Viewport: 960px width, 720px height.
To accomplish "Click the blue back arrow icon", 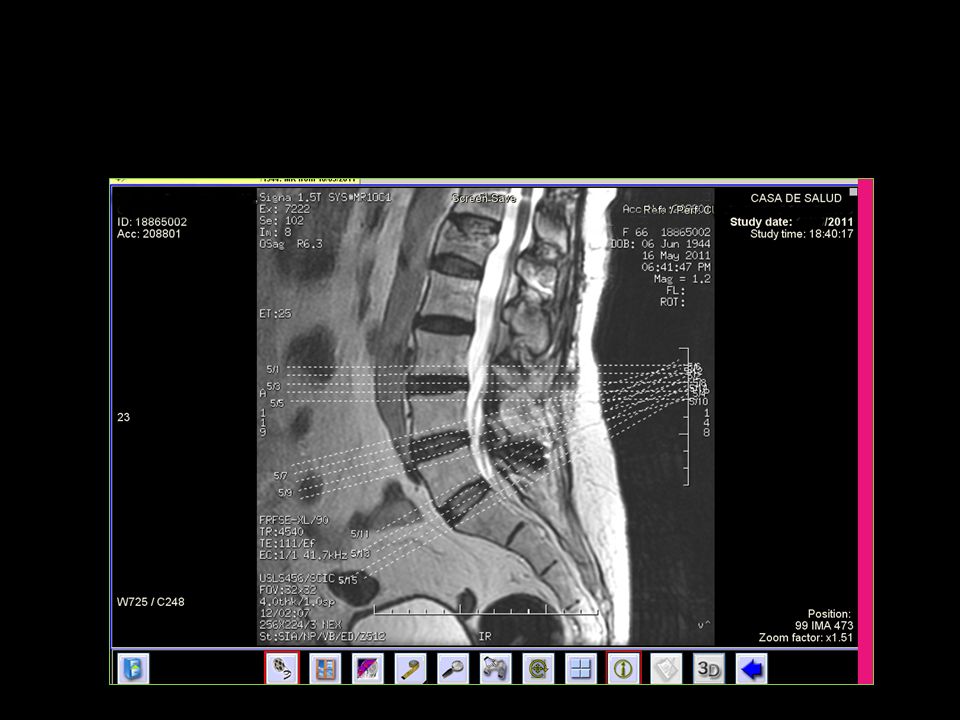I will pos(751,669).
